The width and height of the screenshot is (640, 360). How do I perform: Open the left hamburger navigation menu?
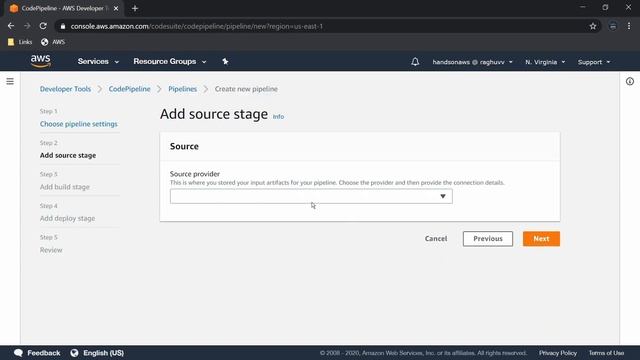coord(10,81)
